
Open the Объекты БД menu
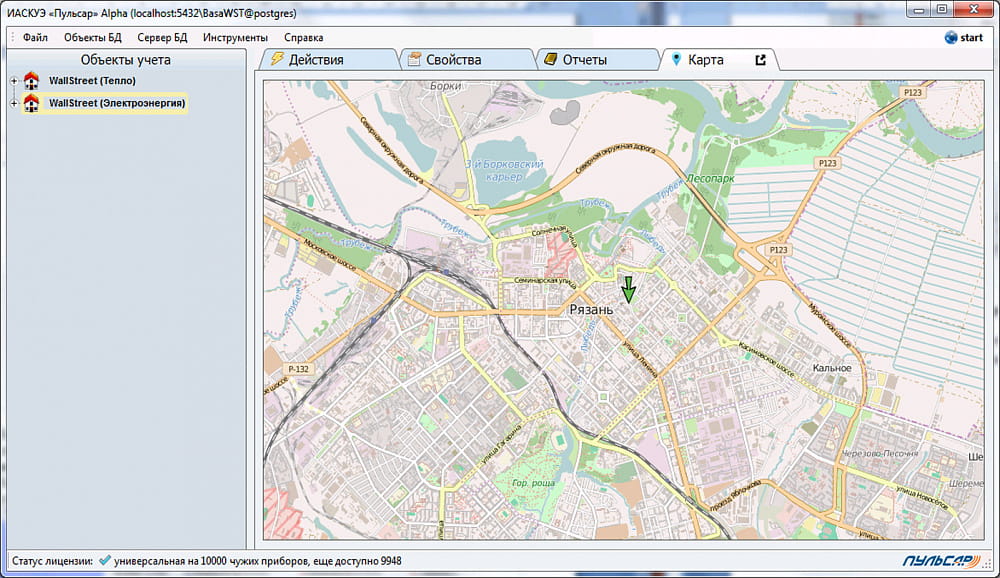[x=93, y=38]
